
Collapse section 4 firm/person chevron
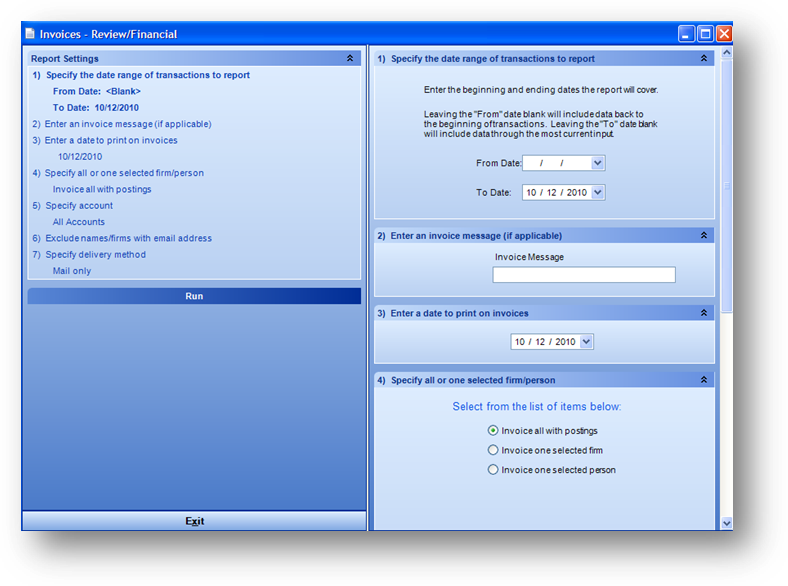point(704,379)
